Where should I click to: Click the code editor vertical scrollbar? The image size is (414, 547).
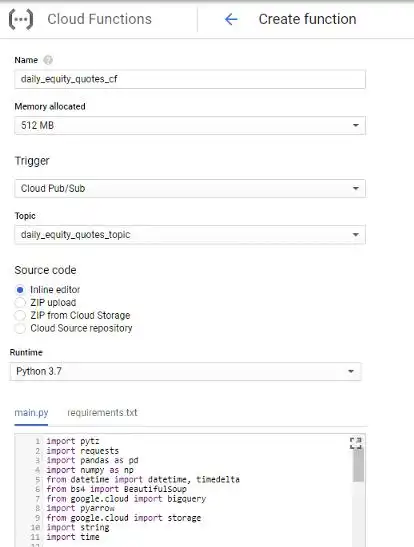click(x=358, y=466)
